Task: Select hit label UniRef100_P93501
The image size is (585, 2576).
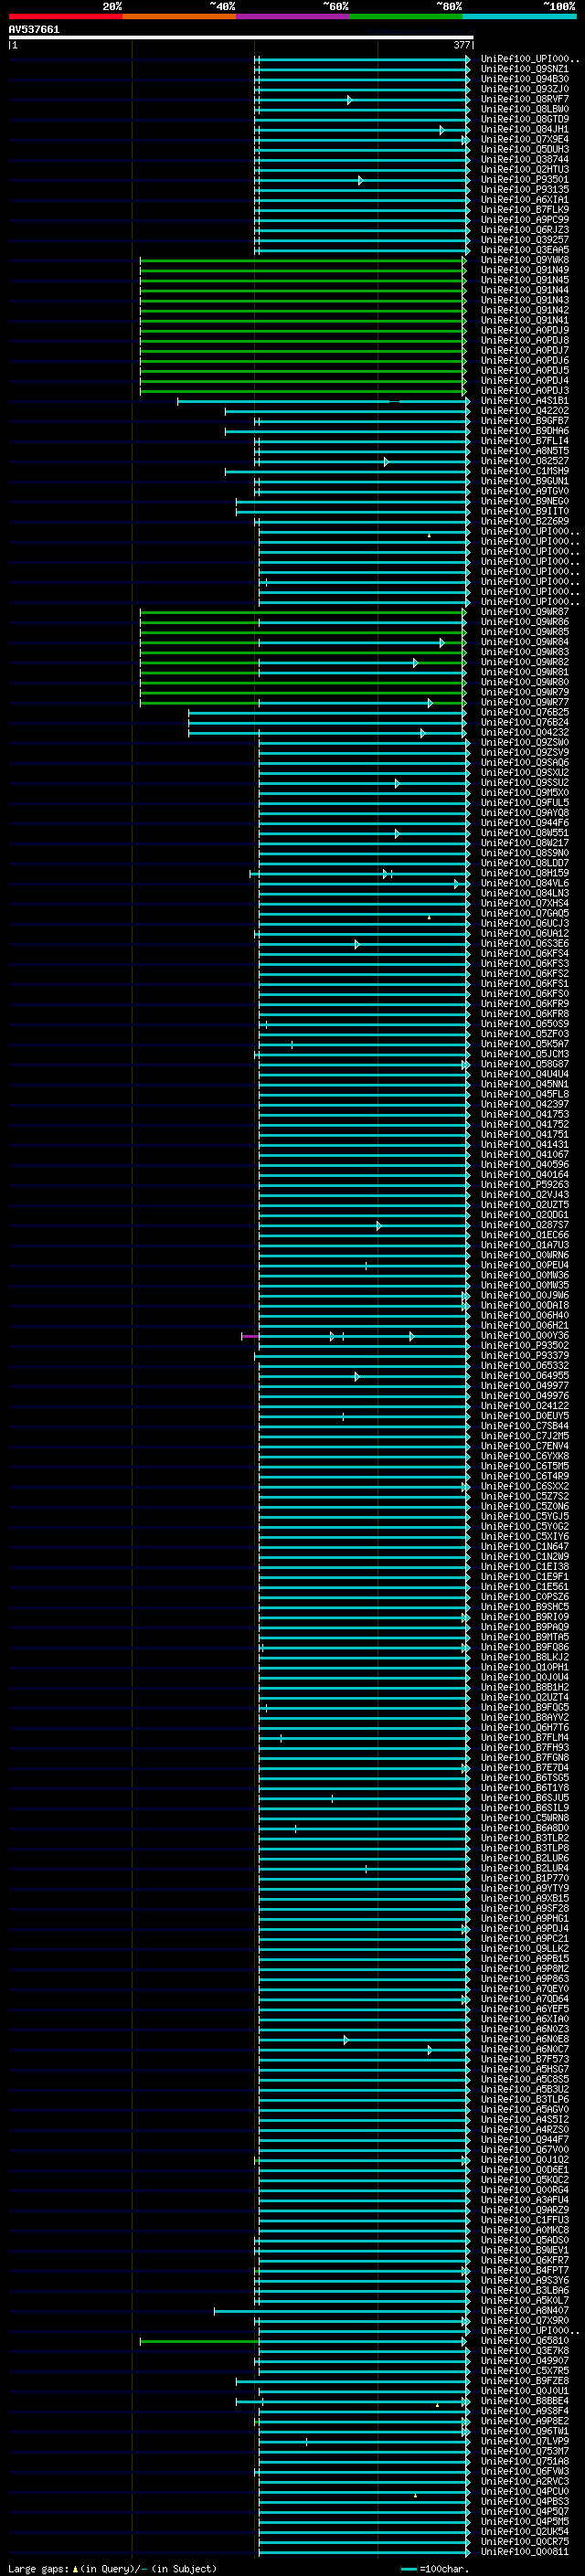Action: click(525, 180)
